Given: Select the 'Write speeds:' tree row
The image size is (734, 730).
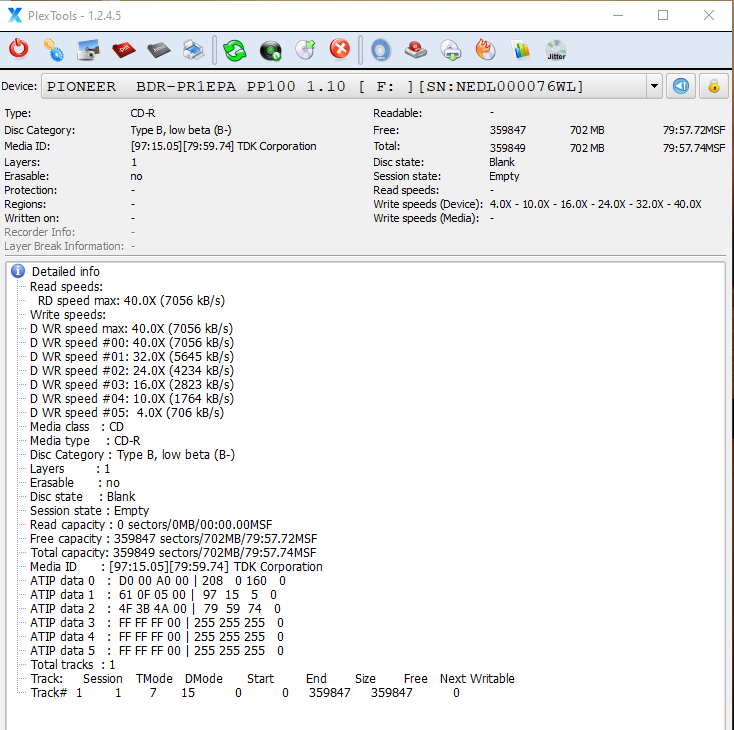Looking at the screenshot, I should [68, 315].
